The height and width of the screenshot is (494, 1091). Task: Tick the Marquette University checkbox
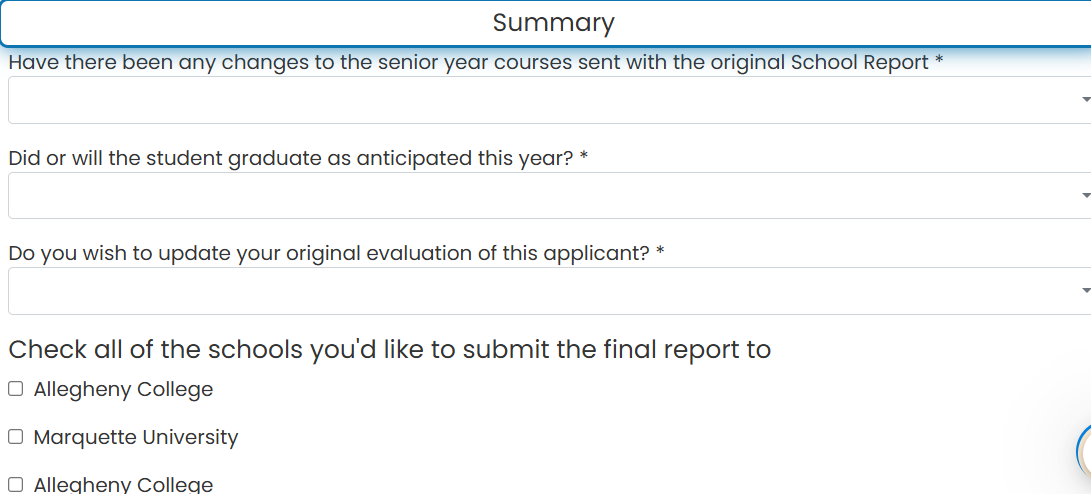click(x=15, y=437)
